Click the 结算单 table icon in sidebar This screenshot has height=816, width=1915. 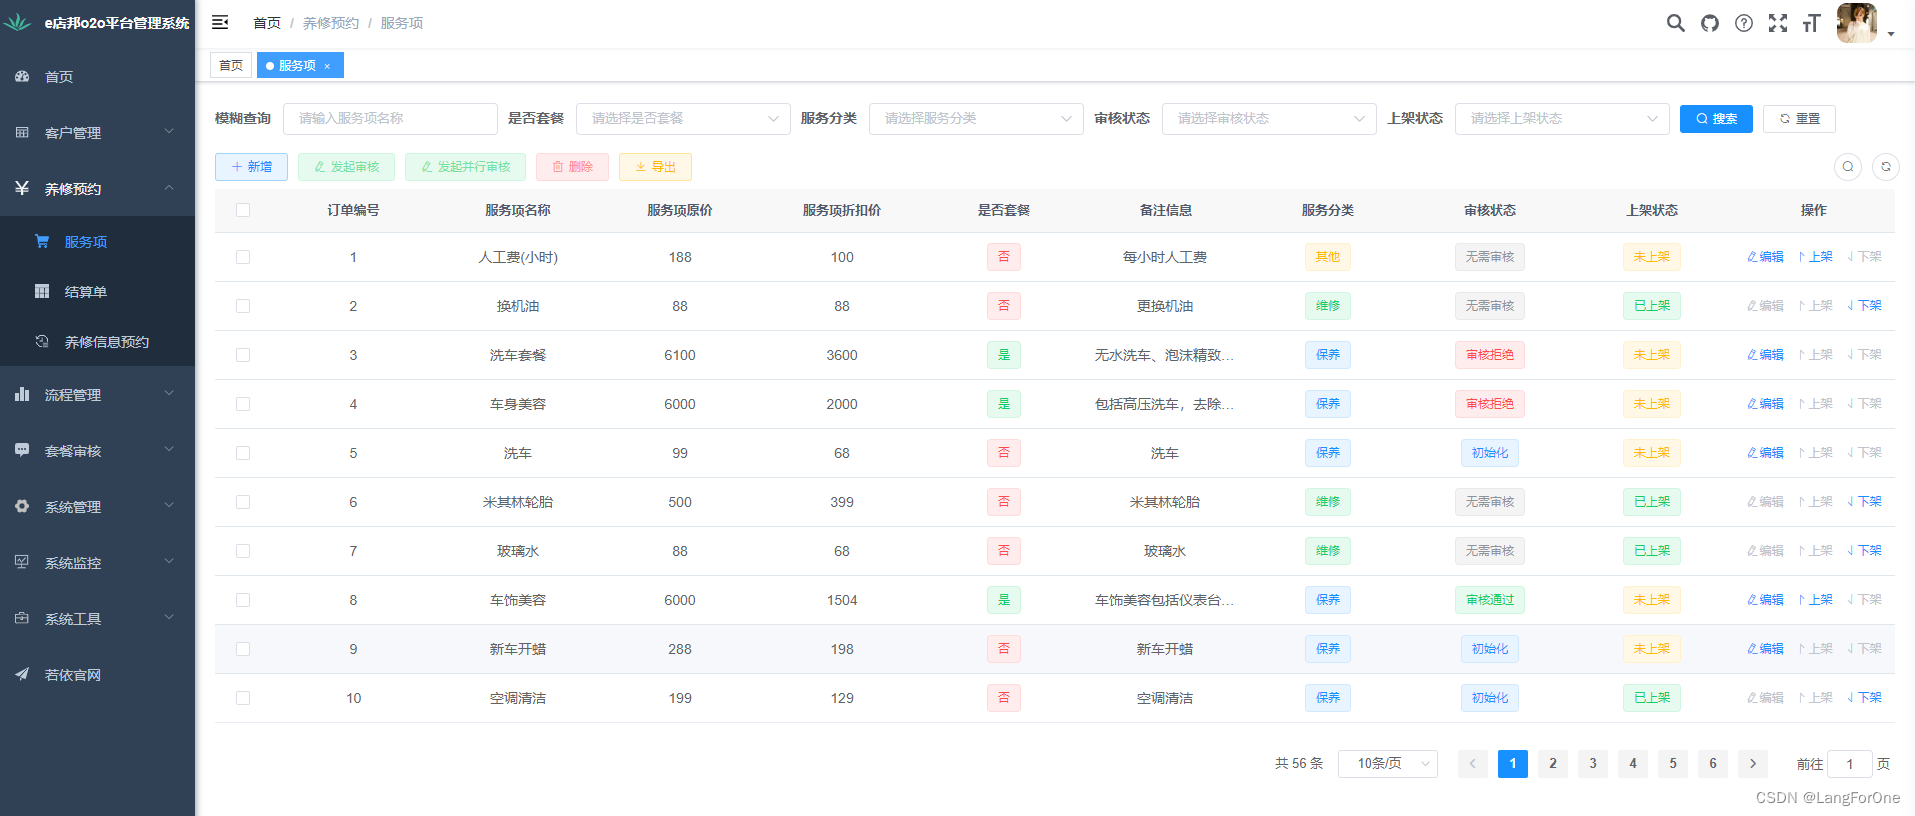click(42, 291)
